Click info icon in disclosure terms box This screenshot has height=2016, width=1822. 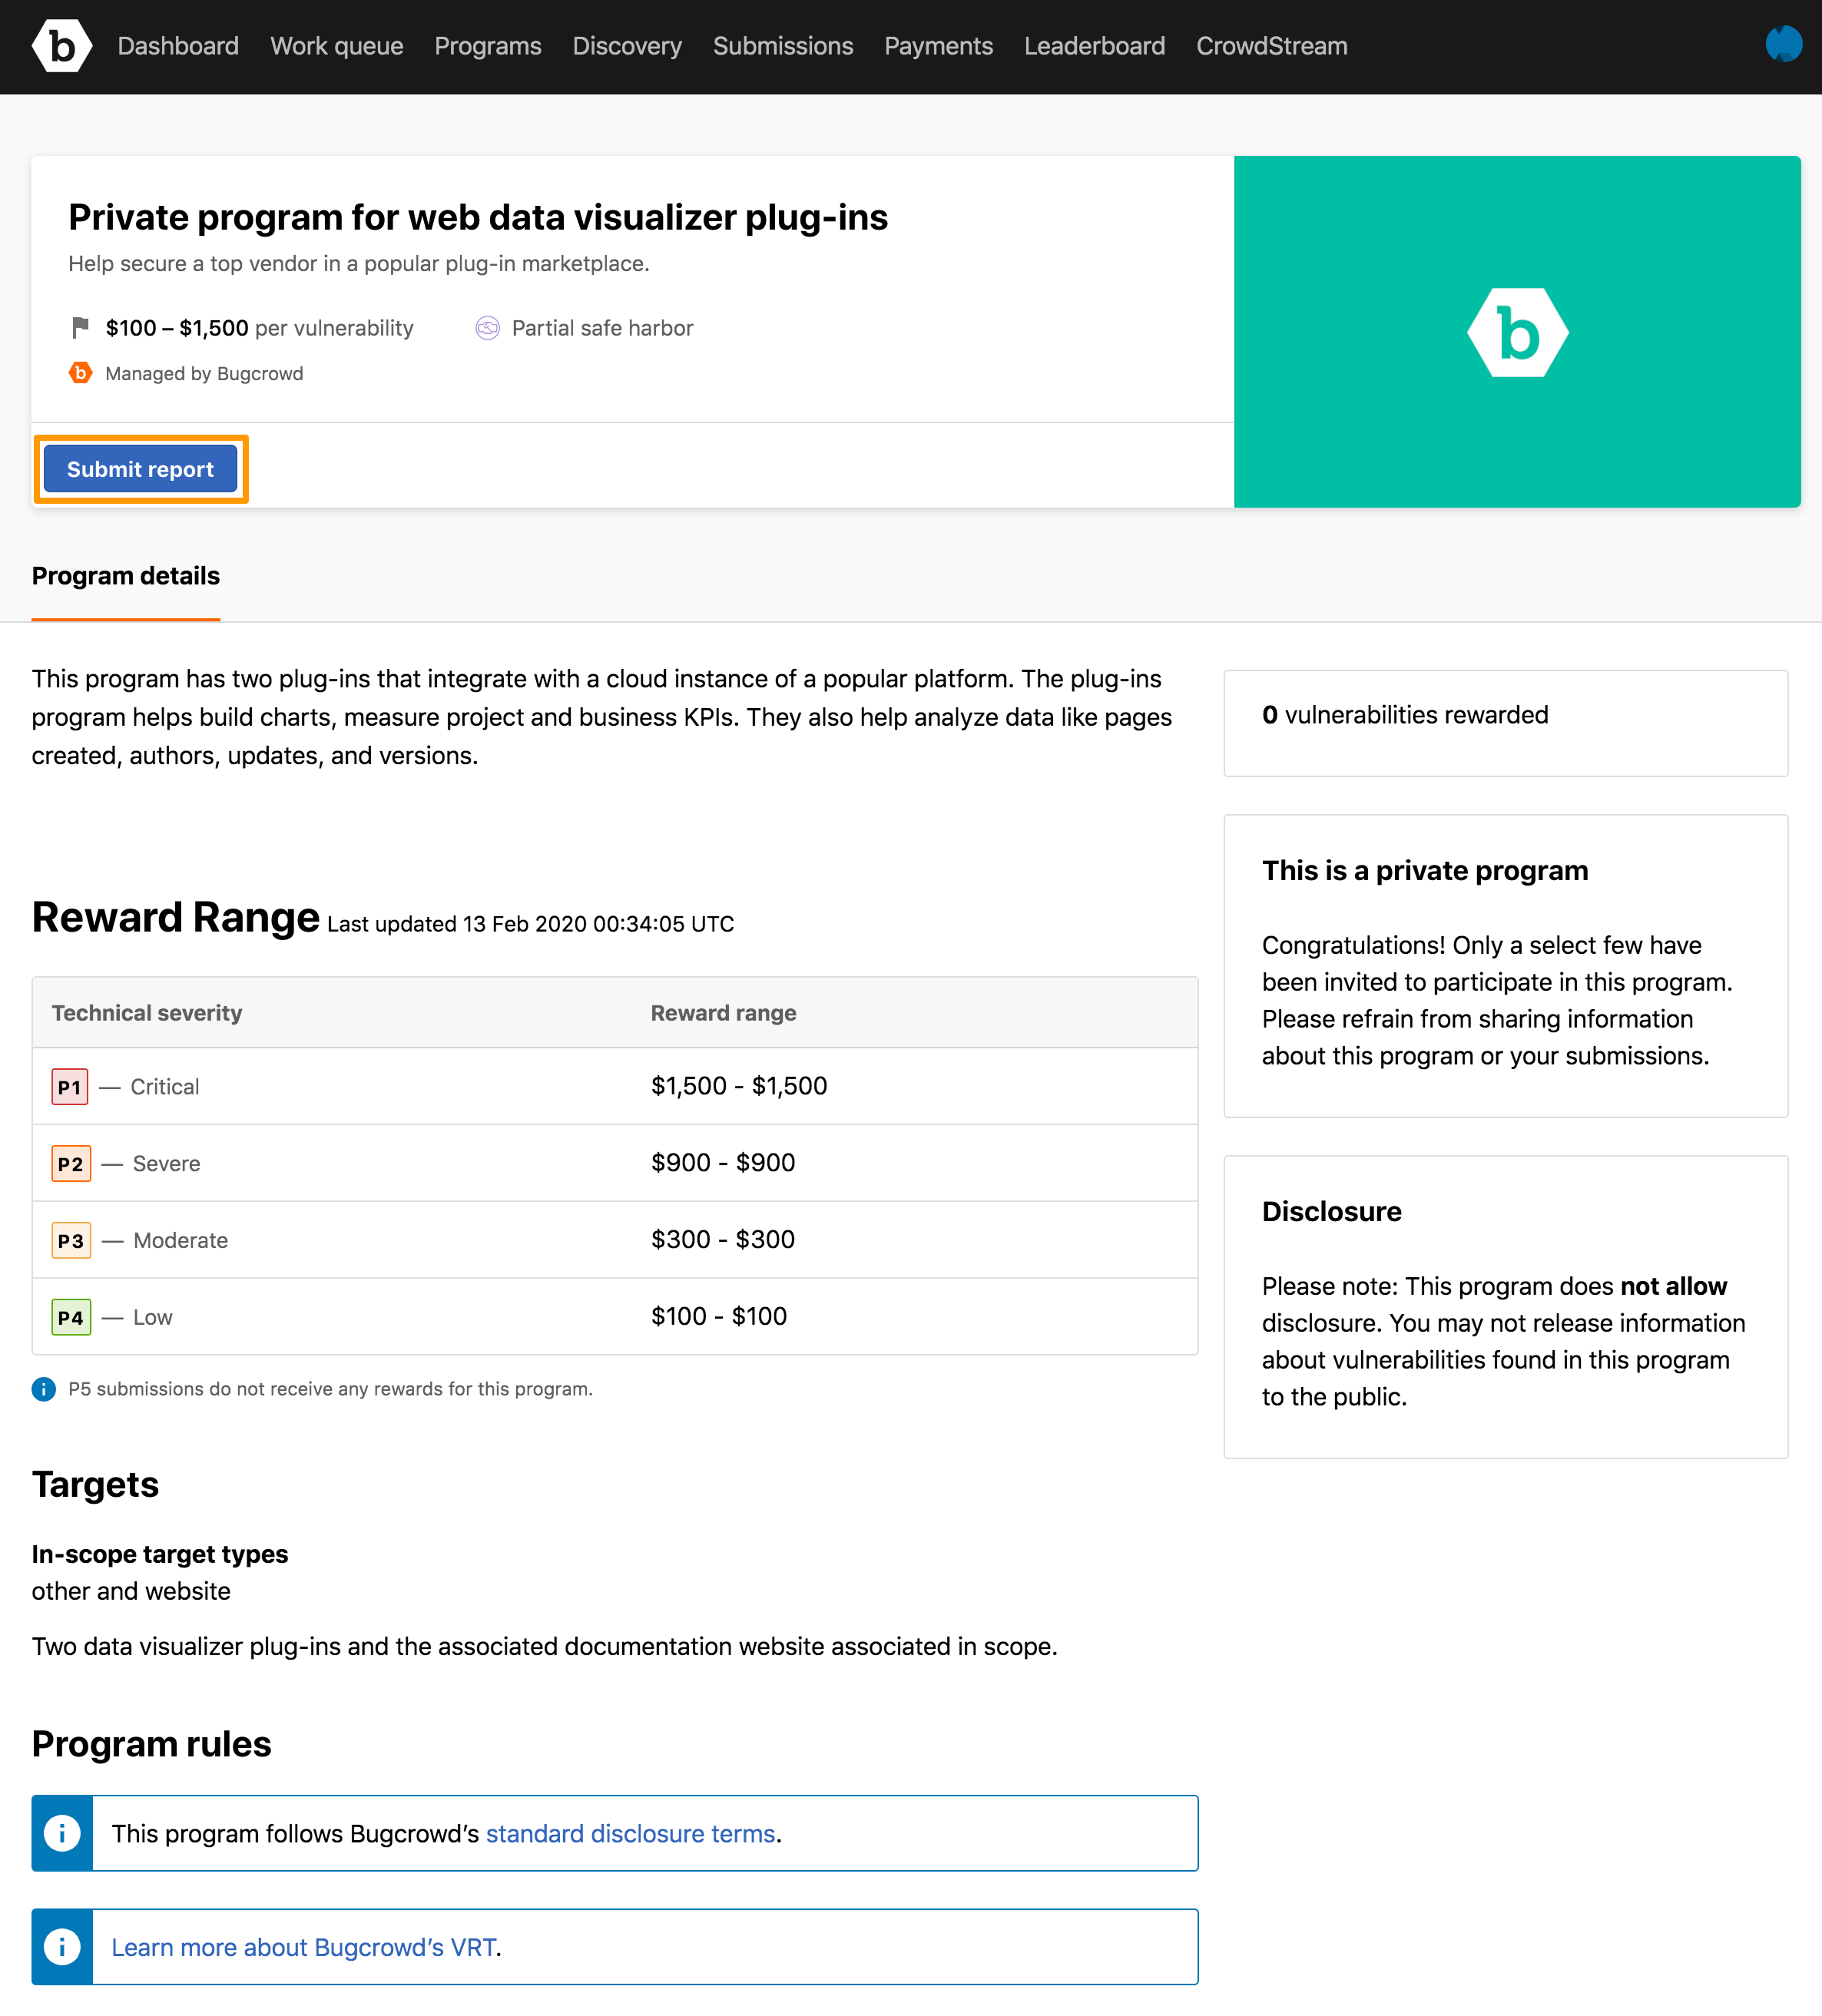pos(62,1833)
